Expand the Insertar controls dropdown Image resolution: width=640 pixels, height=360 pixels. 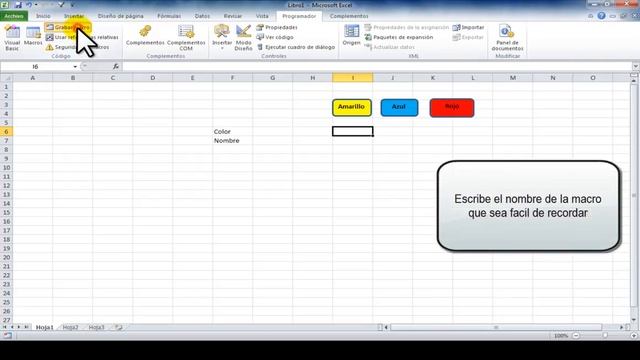point(222,38)
